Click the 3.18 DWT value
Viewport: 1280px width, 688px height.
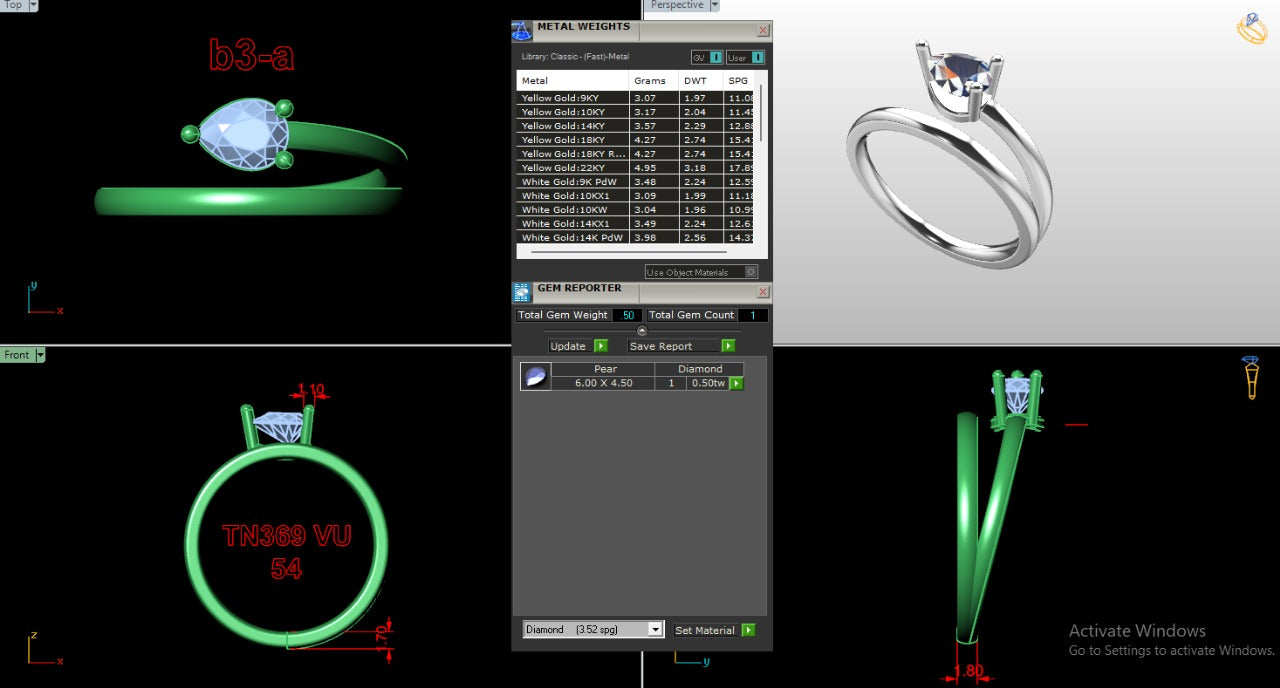pos(695,168)
